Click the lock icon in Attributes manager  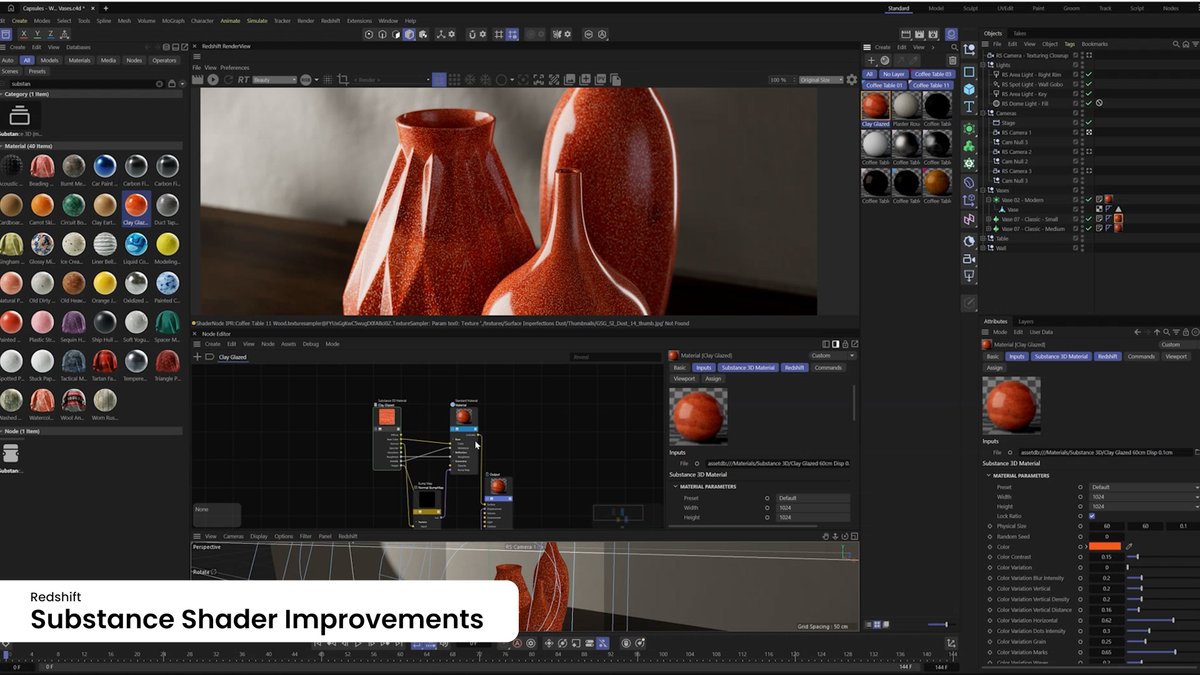(1186, 332)
